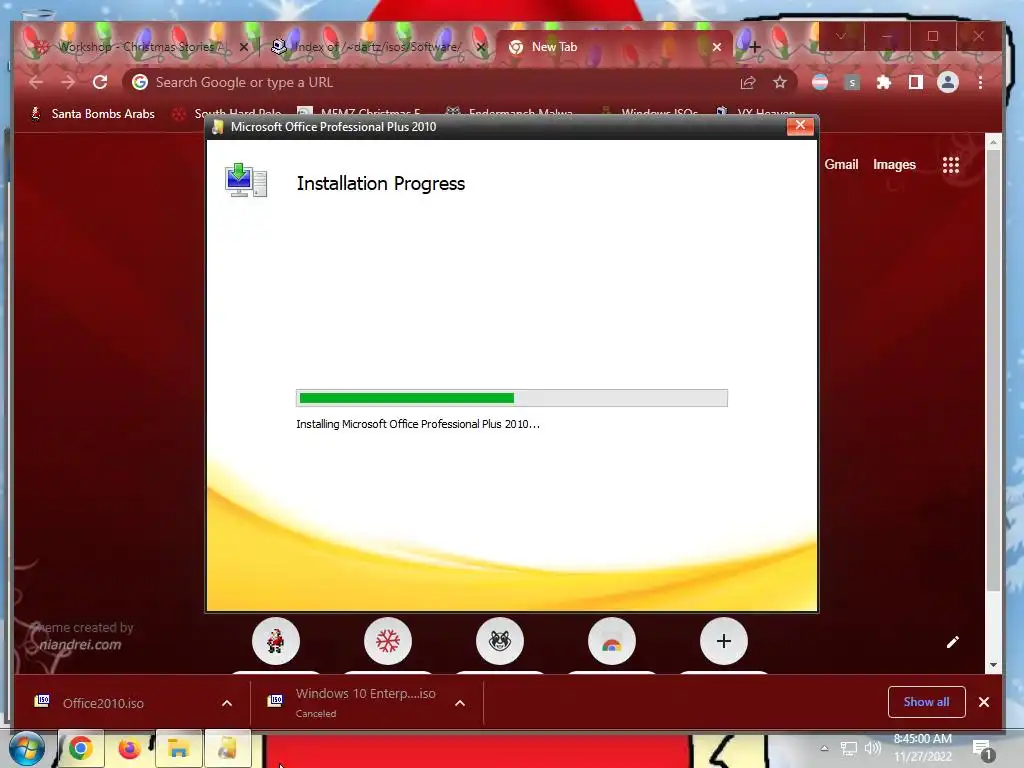Image resolution: width=1024 pixels, height=768 pixels.
Task: Open the taskbar clock and date
Action: [x=923, y=748]
